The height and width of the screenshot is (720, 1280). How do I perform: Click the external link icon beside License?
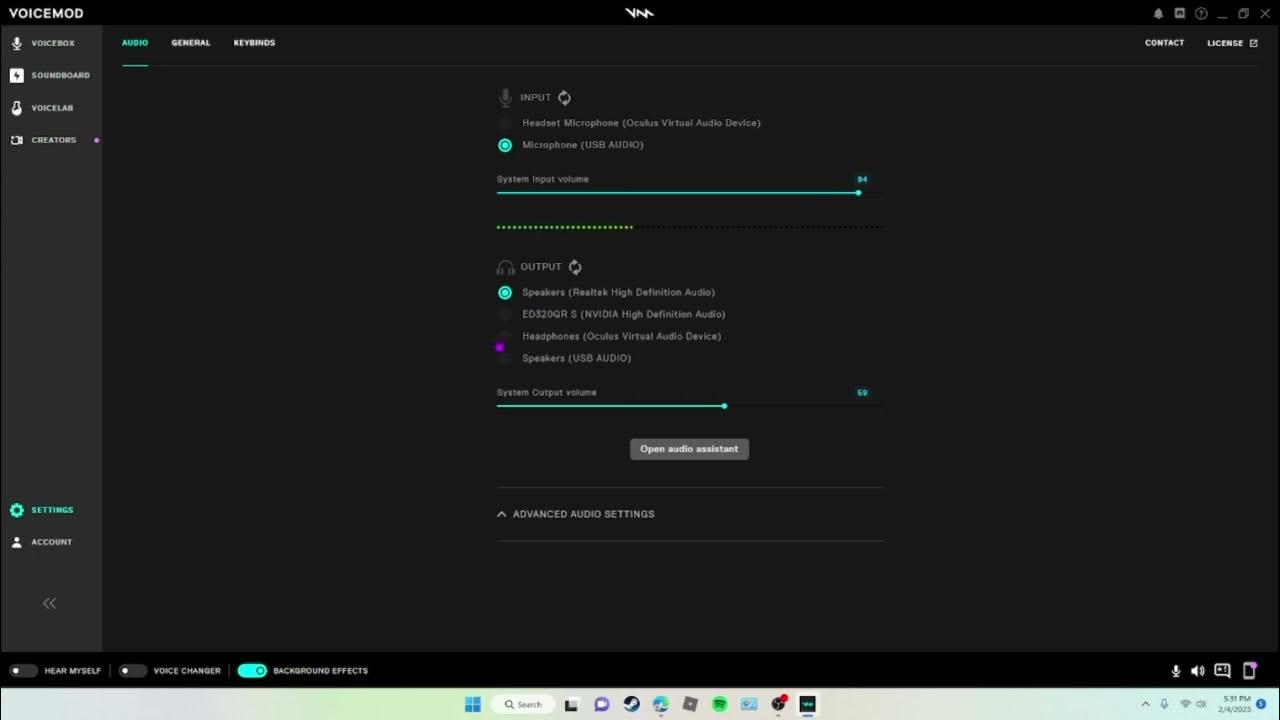coord(1254,43)
